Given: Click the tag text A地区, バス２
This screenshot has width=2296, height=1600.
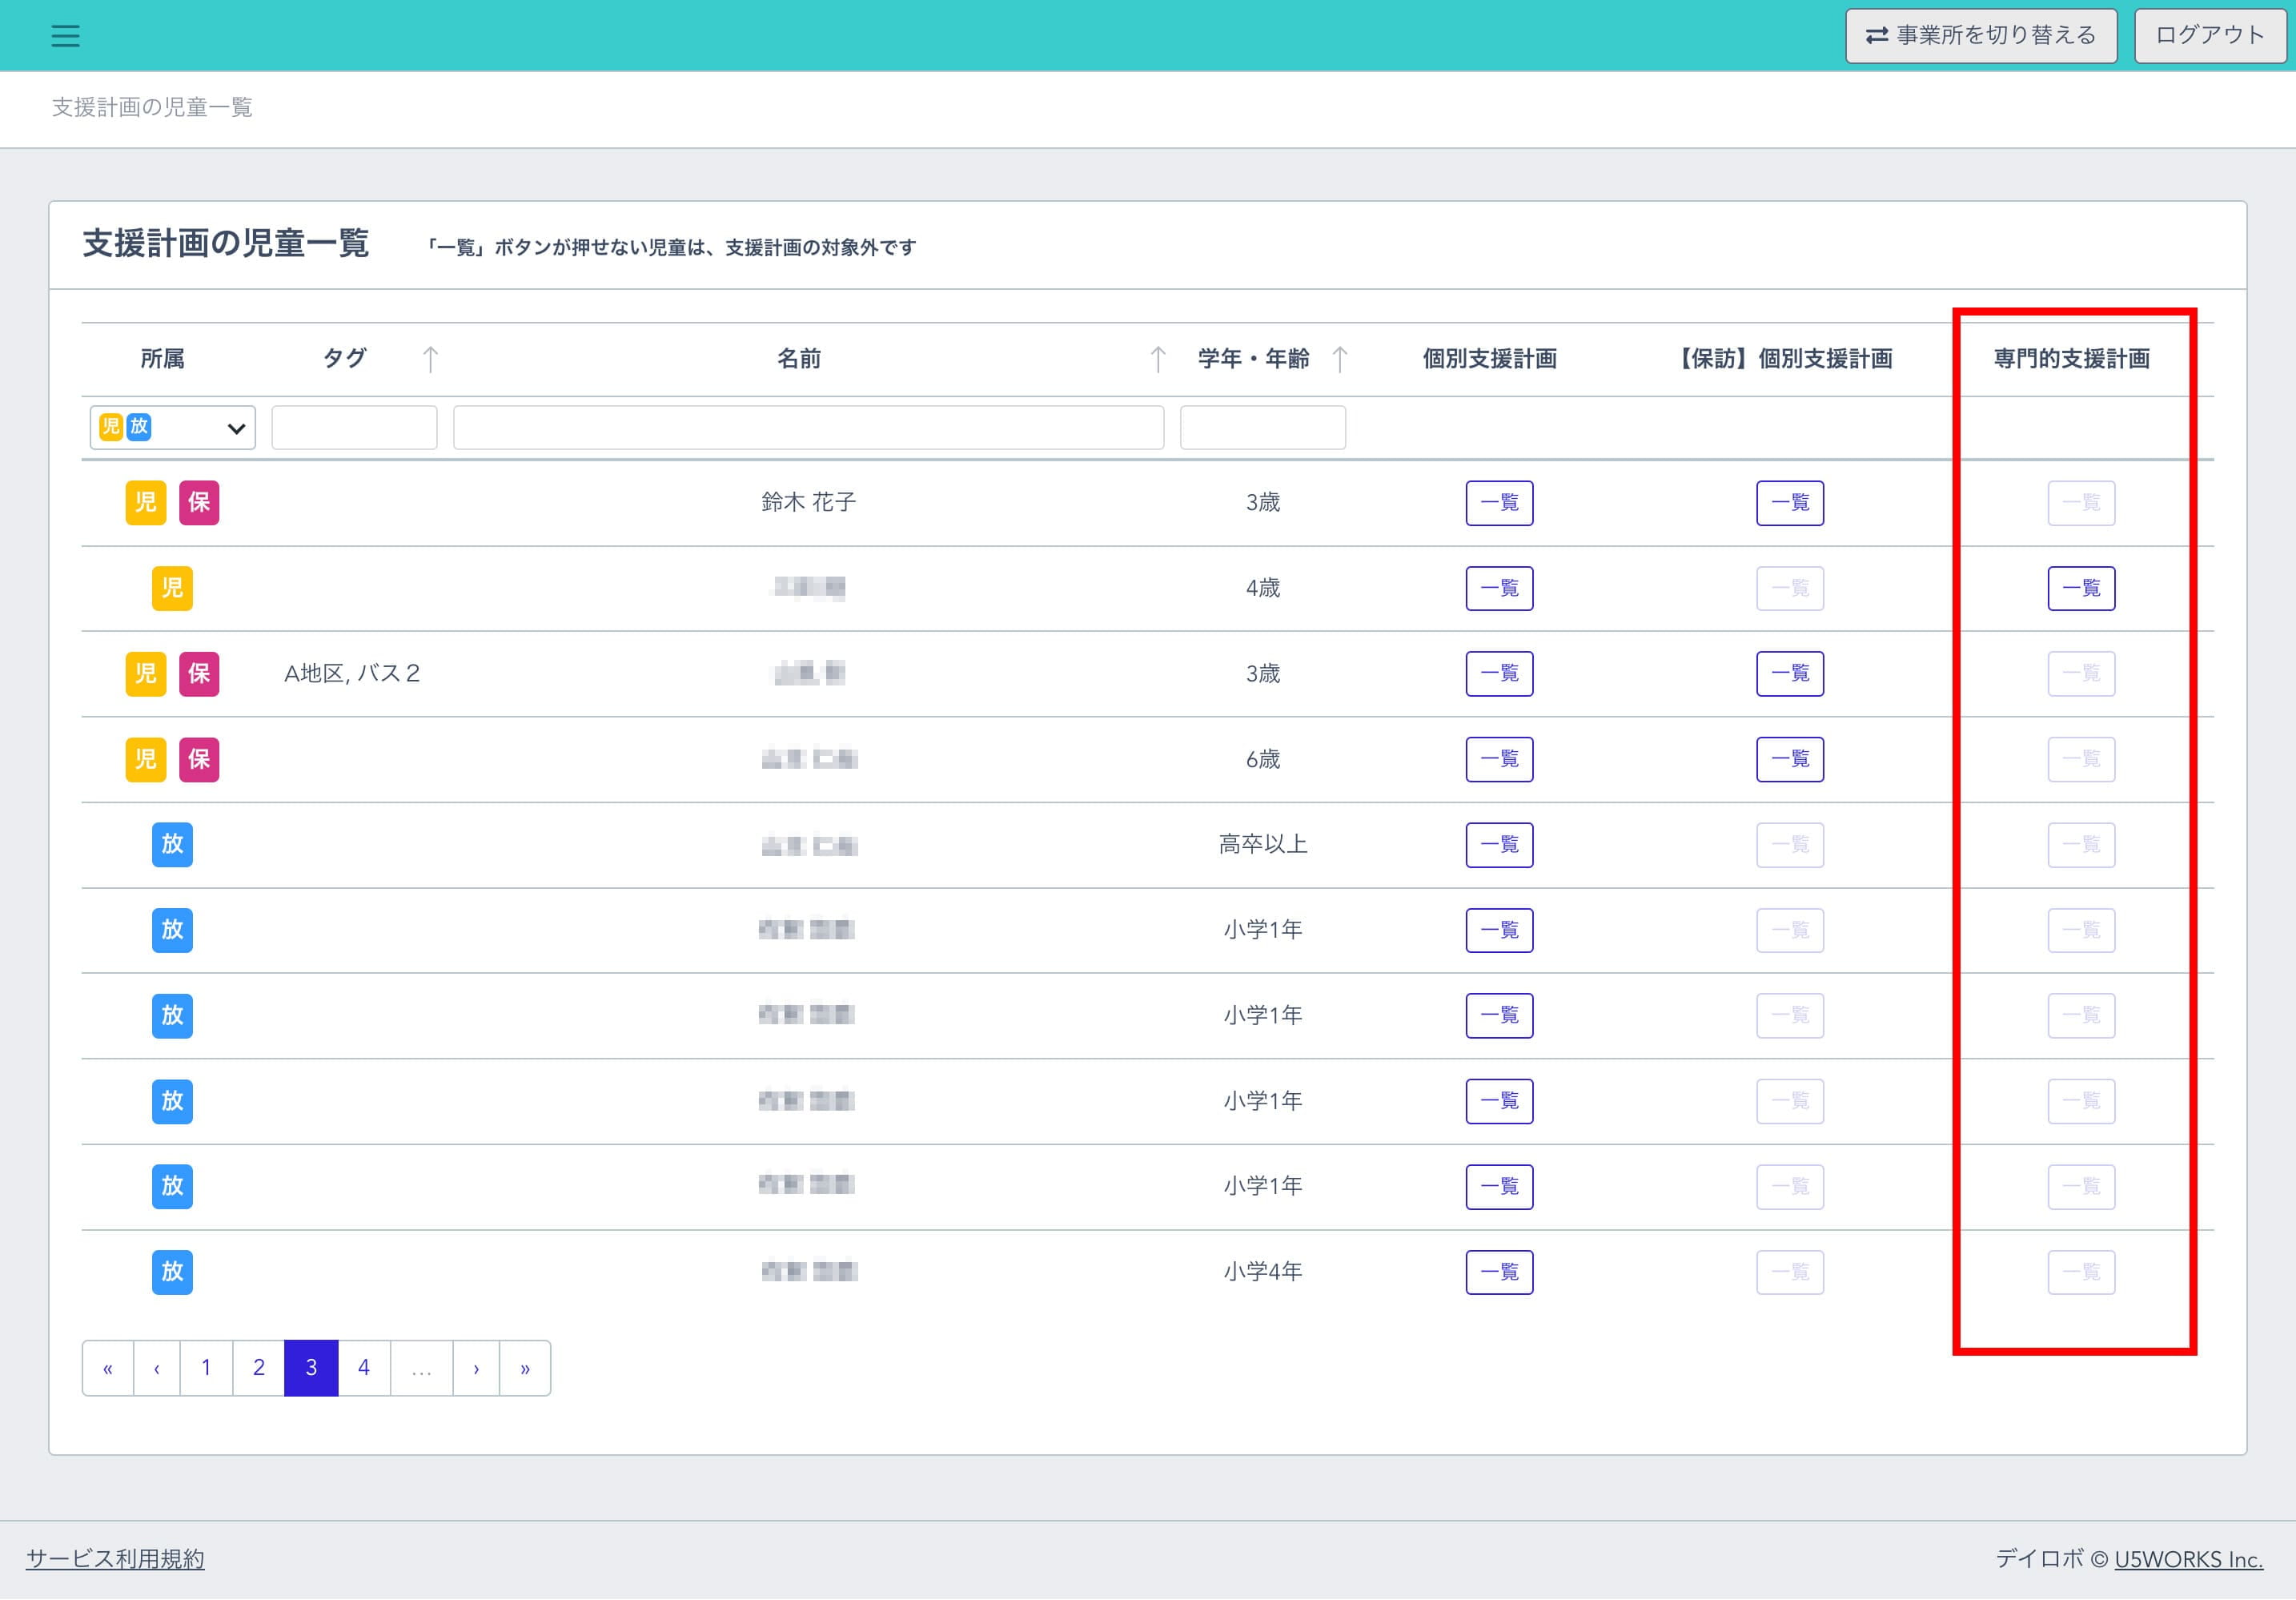Looking at the screenshot, I should coord(352,673).
